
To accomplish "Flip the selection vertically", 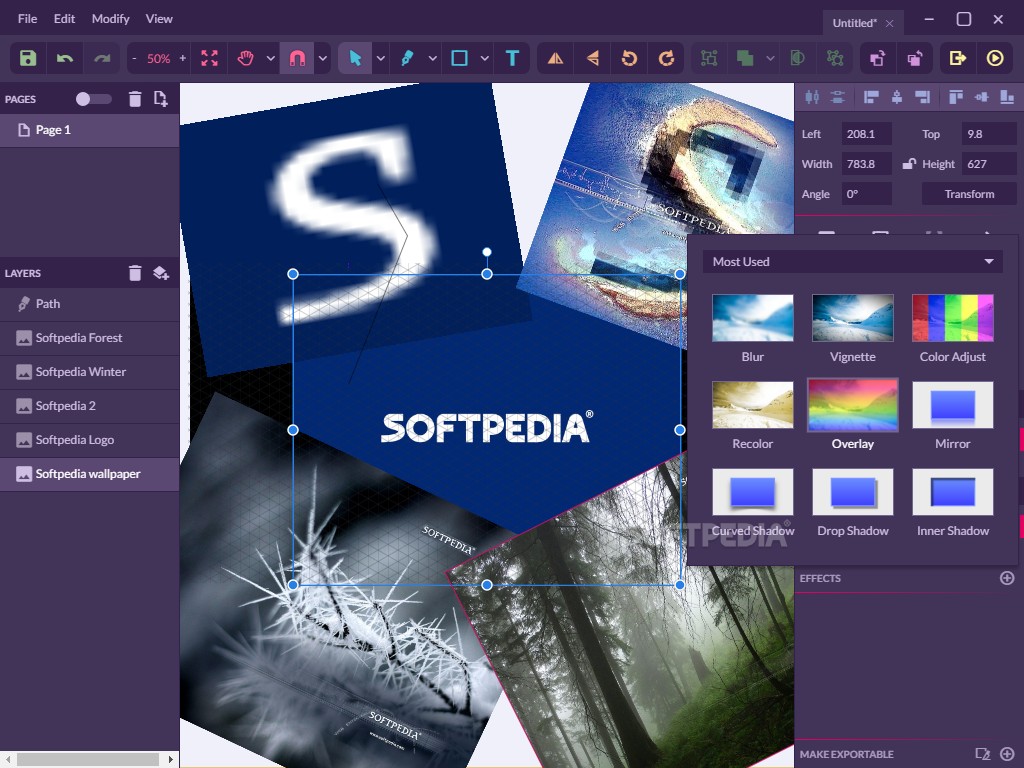I will (592, 58).
